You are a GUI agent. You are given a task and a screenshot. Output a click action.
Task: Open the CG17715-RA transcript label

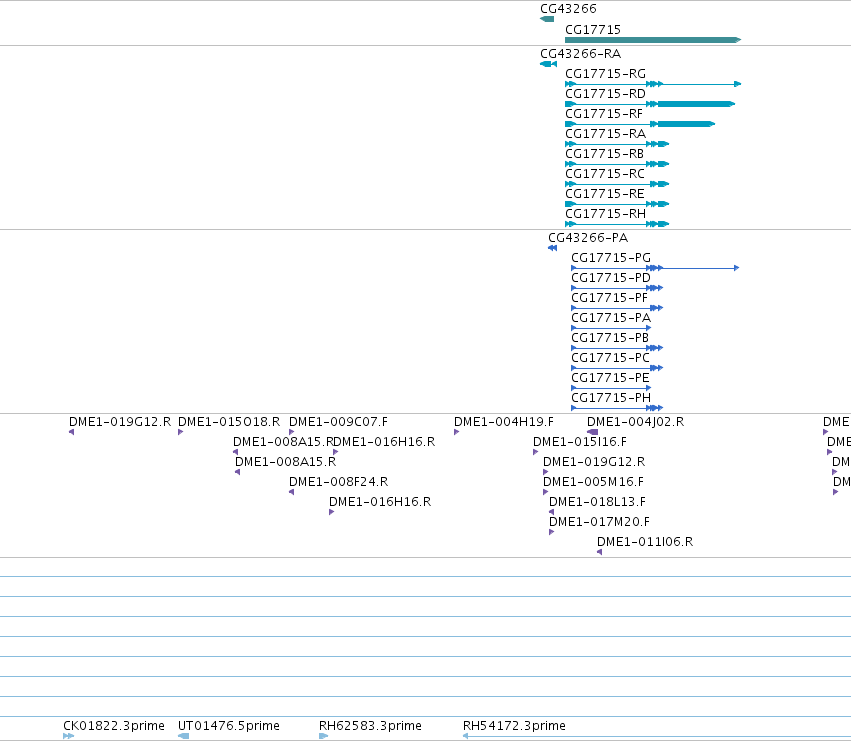click(605, 134)
